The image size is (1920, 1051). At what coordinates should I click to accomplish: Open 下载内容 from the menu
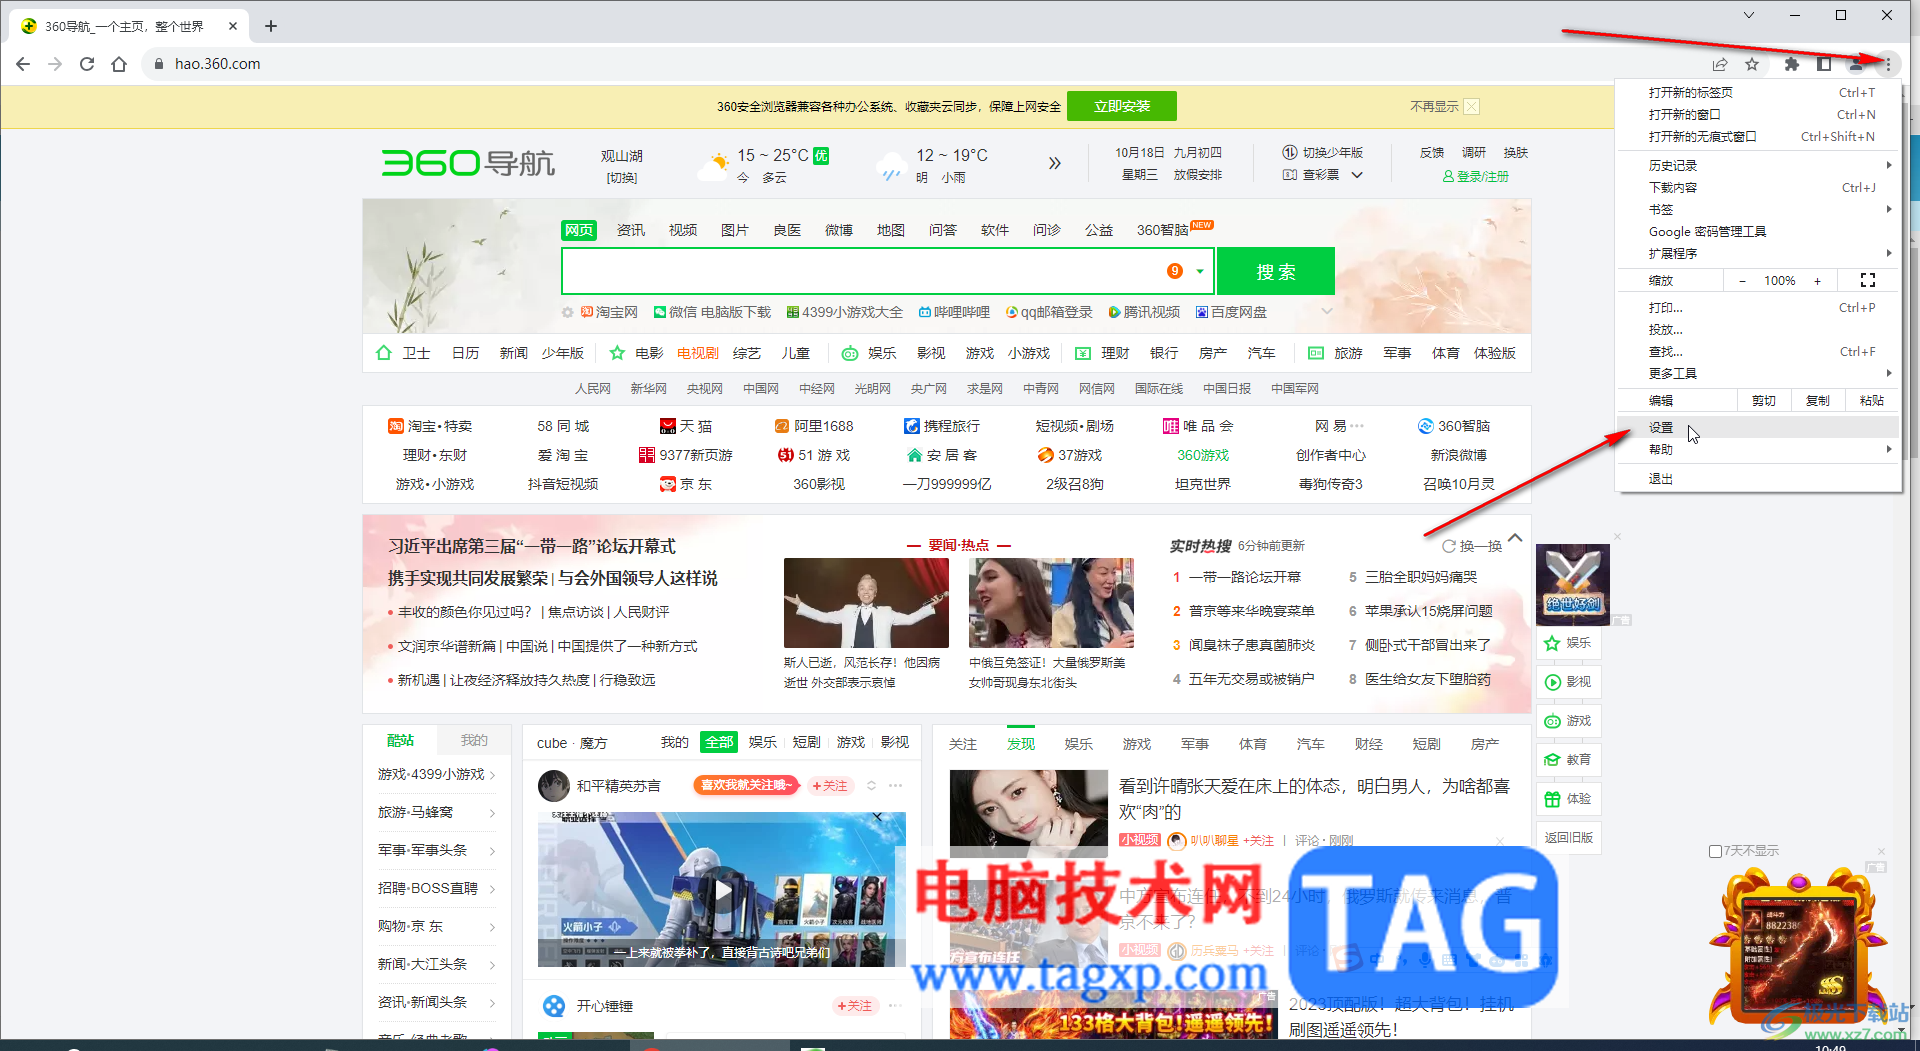(x=1758, y=187)
